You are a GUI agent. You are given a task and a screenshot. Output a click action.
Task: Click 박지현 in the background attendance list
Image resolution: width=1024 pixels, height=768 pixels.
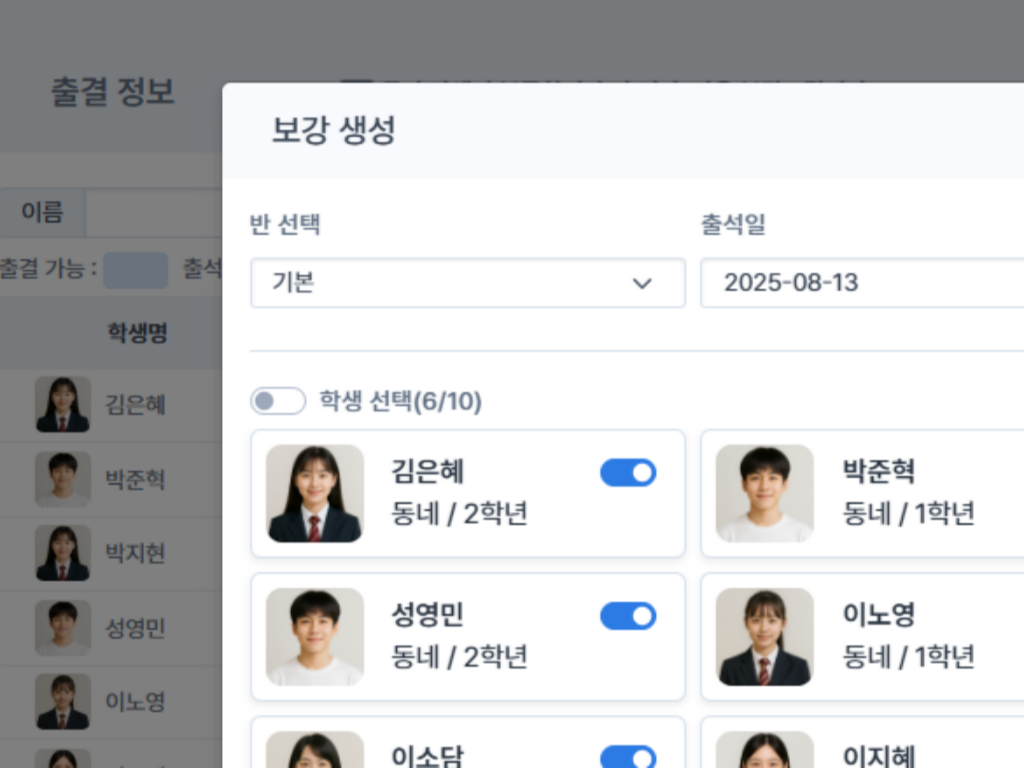tap(135, 553)
